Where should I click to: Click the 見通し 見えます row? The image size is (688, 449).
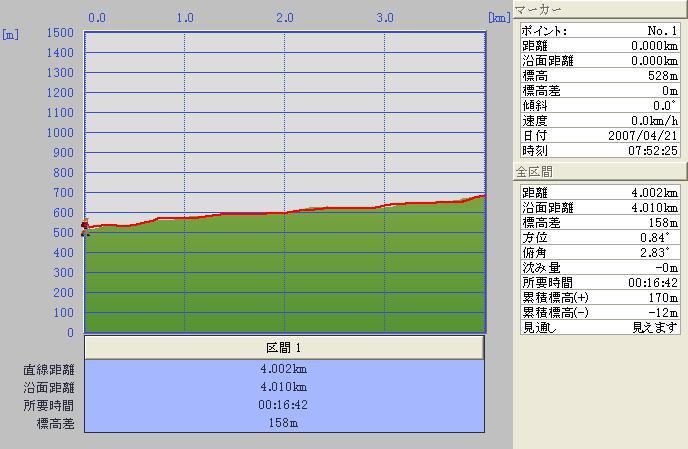point(600,327)
